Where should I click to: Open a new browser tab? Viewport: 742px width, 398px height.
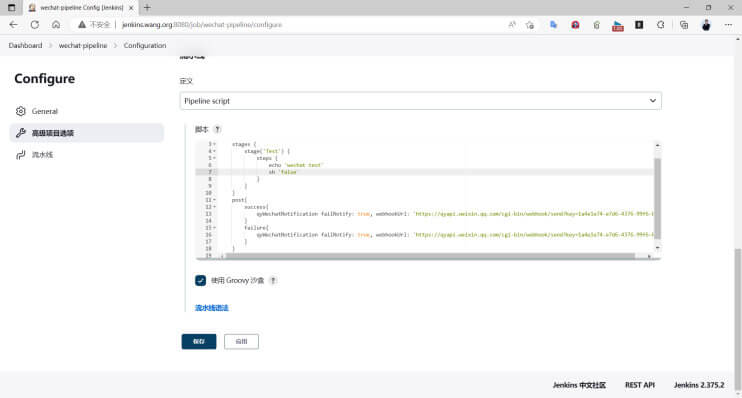click(147, 8)
